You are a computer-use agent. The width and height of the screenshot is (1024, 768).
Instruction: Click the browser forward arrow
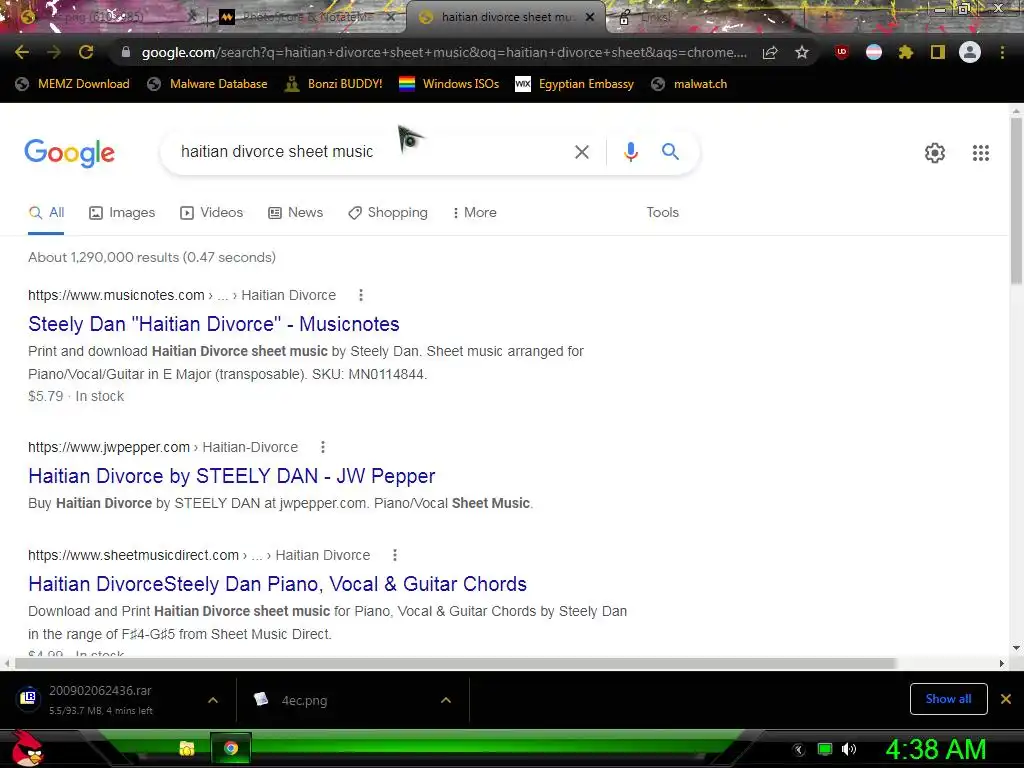[54, 52]
